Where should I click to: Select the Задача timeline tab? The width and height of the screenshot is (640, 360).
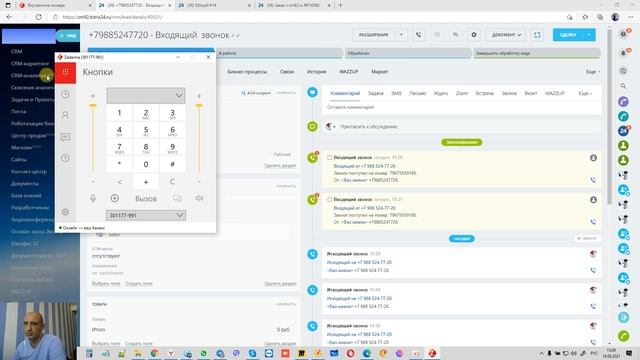376,93
